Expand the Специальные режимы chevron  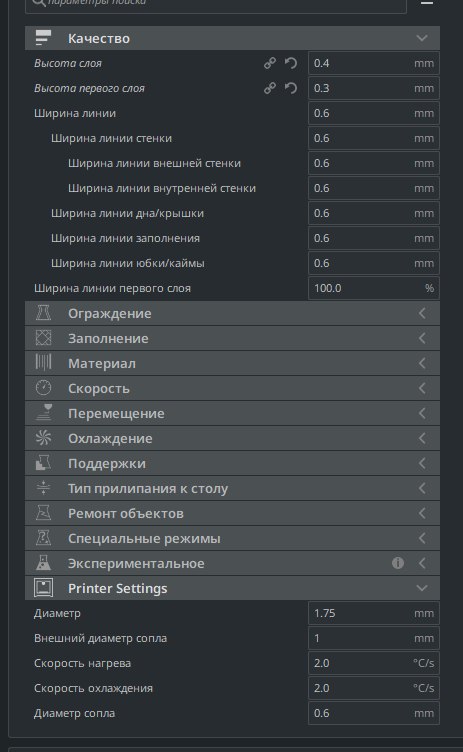422,538
